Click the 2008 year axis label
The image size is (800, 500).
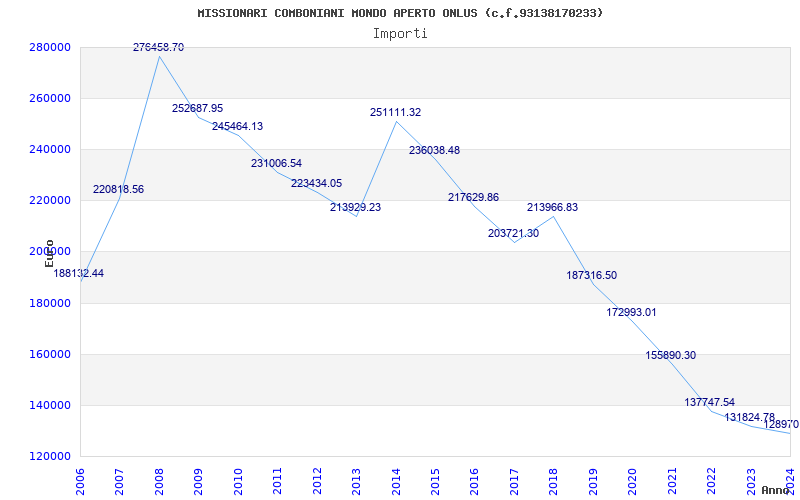click(x=159, y=480)
